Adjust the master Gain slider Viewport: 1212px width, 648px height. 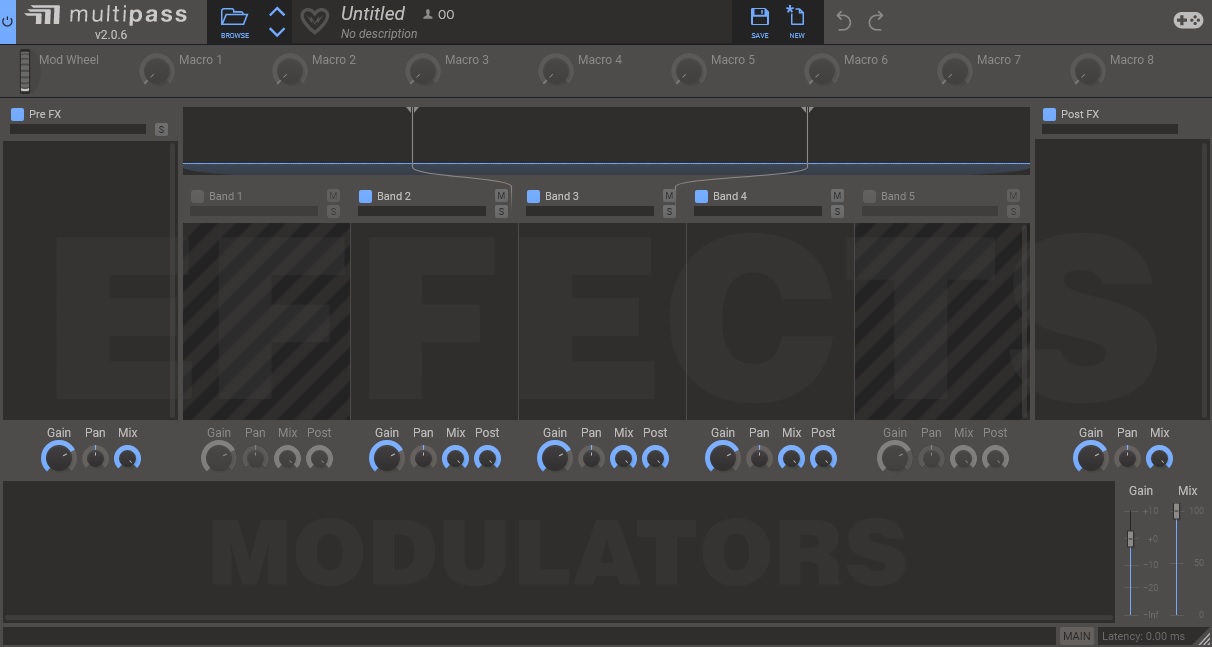click(x=1131, y=540)
